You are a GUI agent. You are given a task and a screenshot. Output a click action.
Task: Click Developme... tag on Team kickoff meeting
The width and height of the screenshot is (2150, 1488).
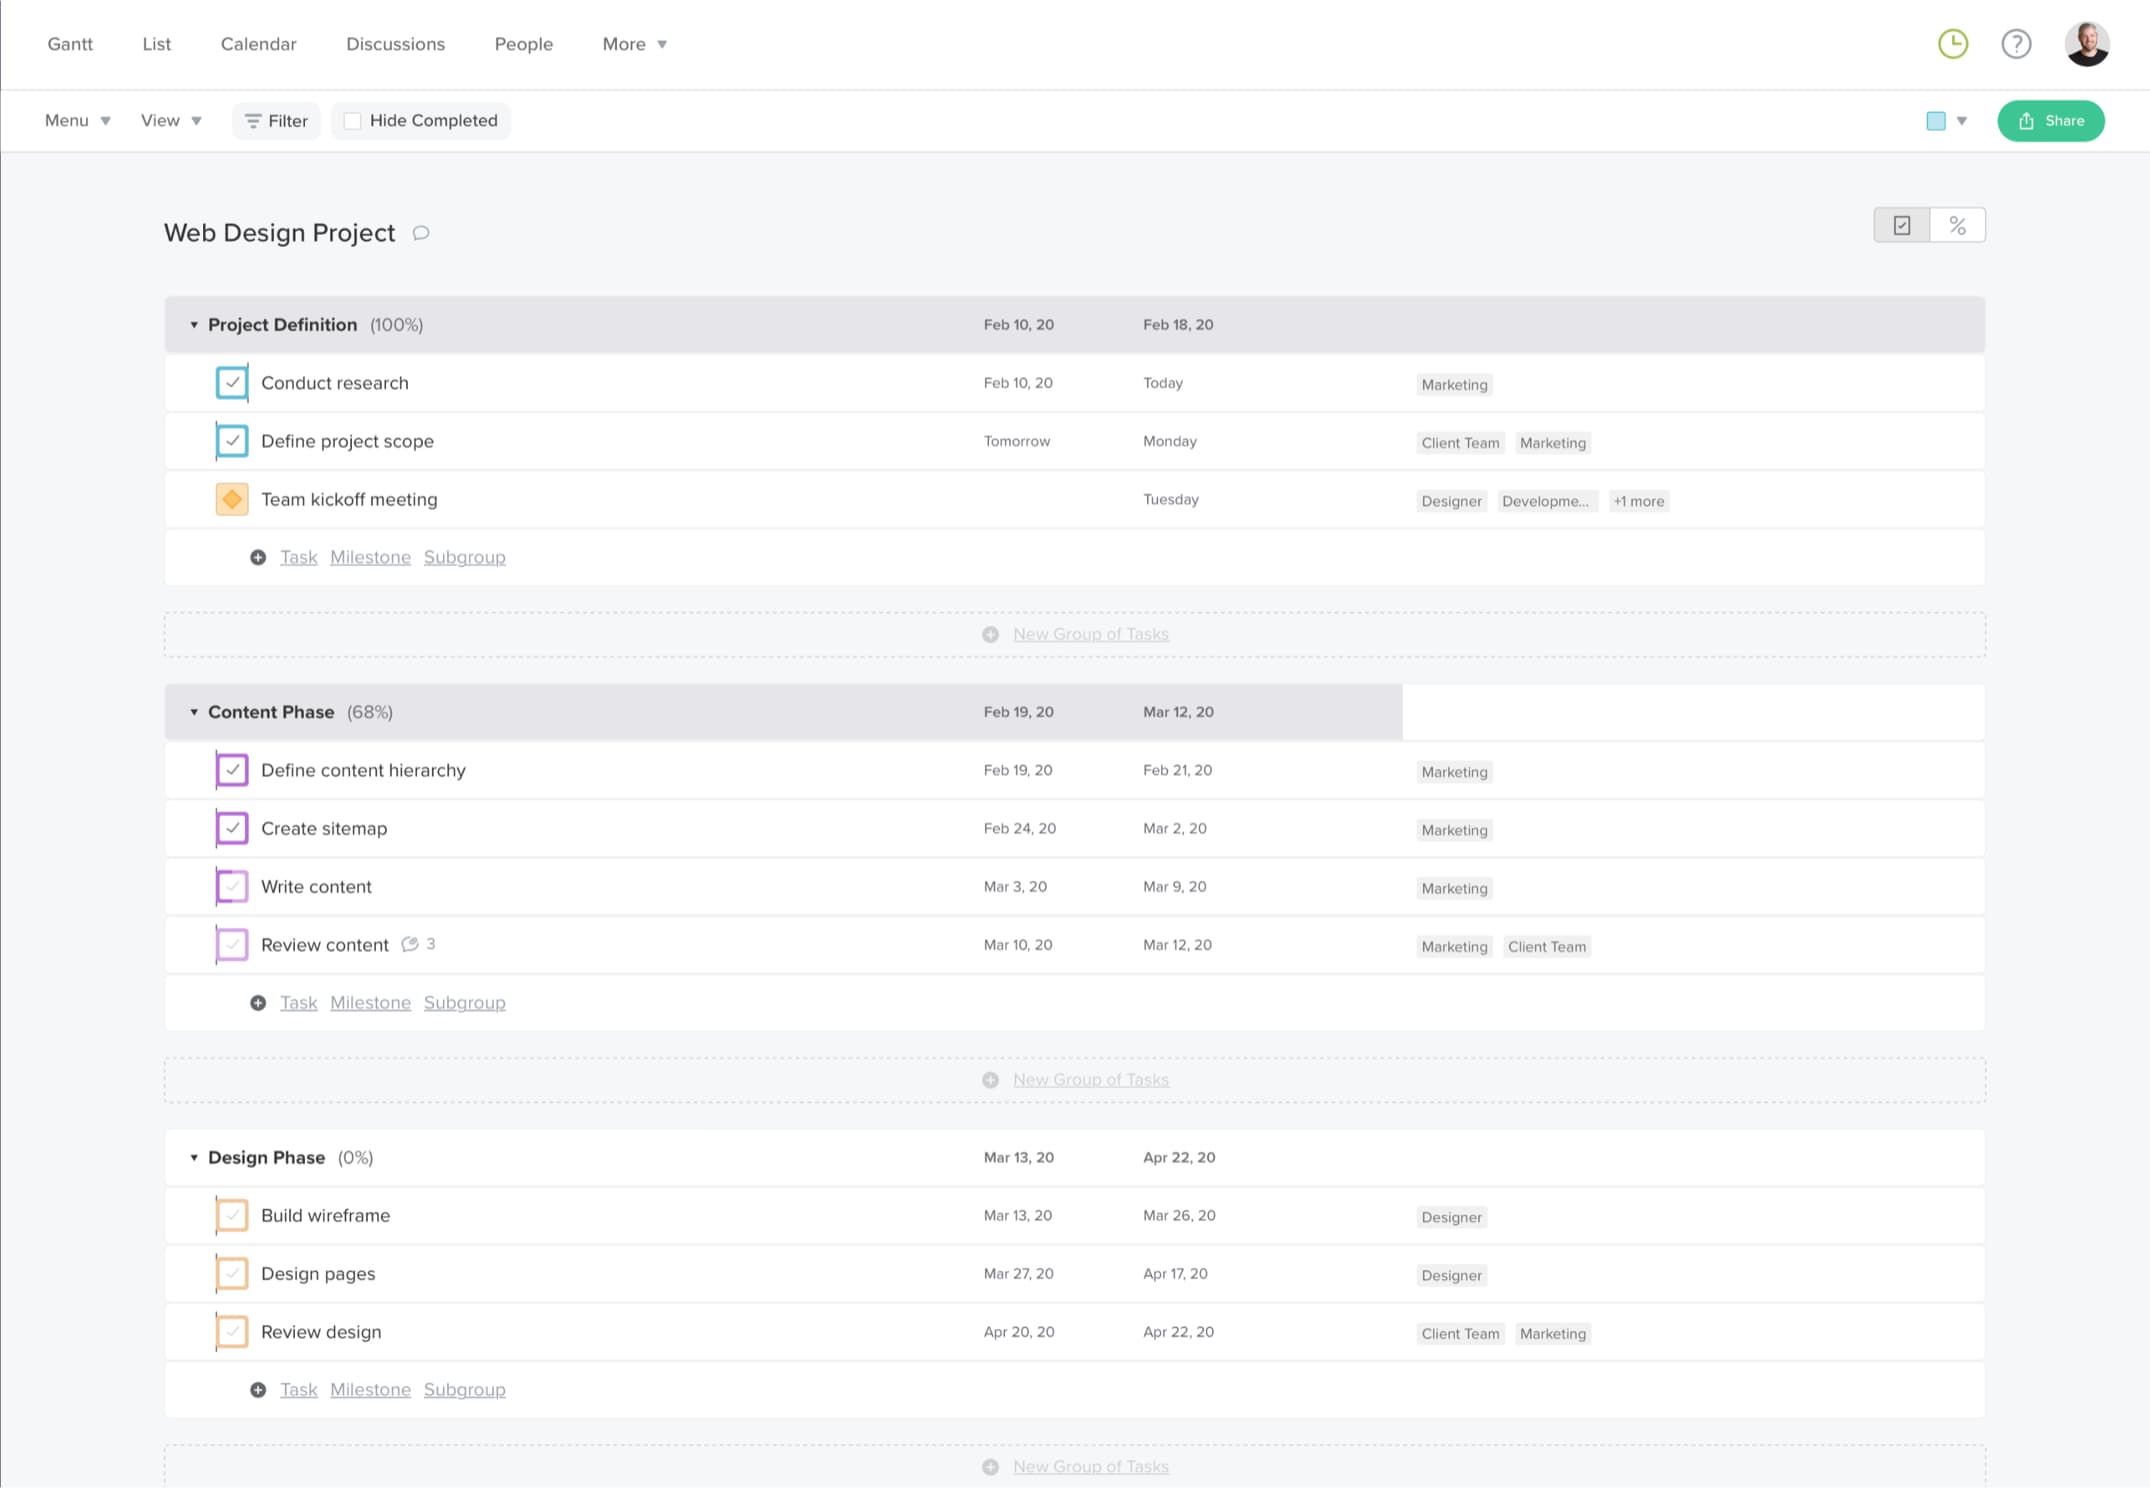1545,501
